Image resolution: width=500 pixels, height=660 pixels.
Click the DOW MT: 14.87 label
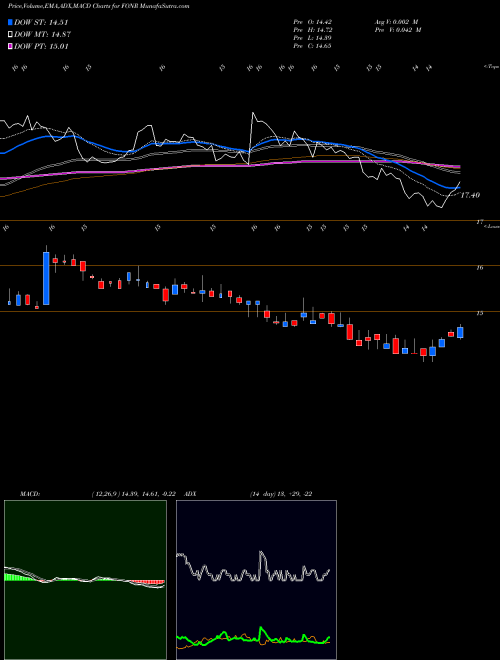pyautogui.click(x=43, y=35)
